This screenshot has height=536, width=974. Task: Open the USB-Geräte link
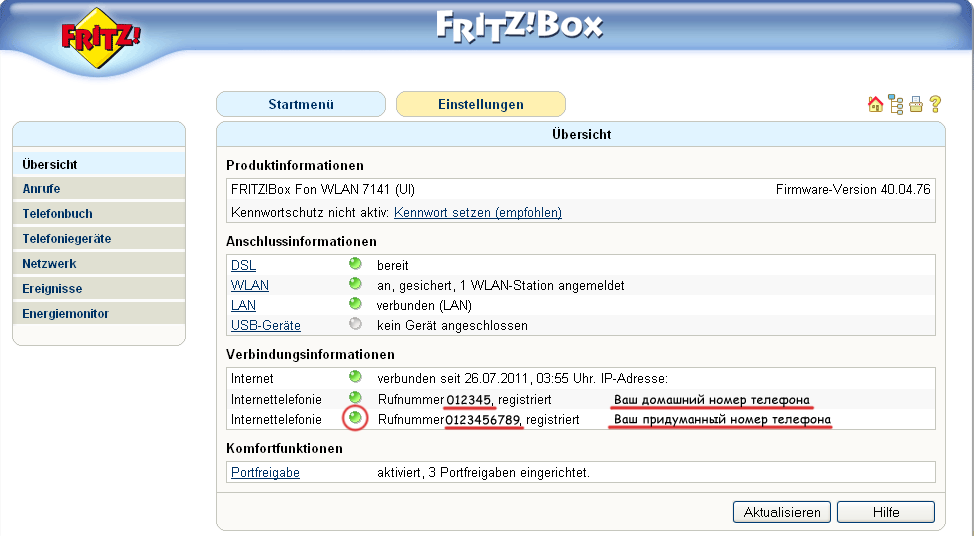266,325
